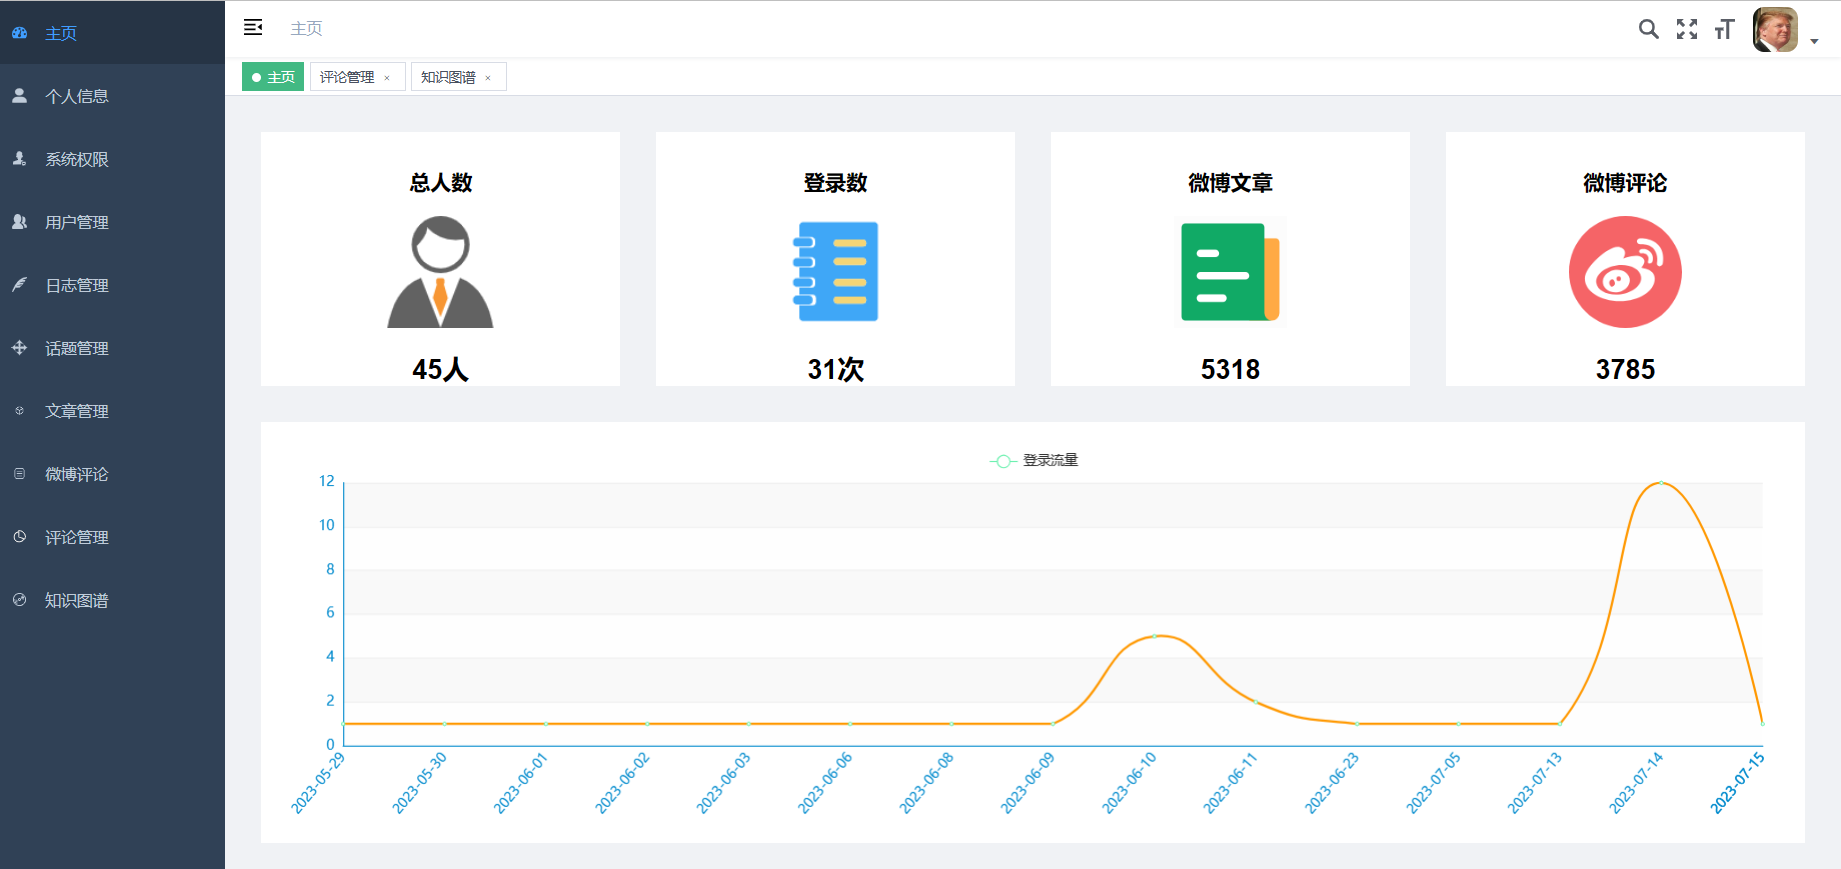Click the 2023-05-29 axis label
Viewport: 1841px width, 869px height.
[x=318, y=783]
